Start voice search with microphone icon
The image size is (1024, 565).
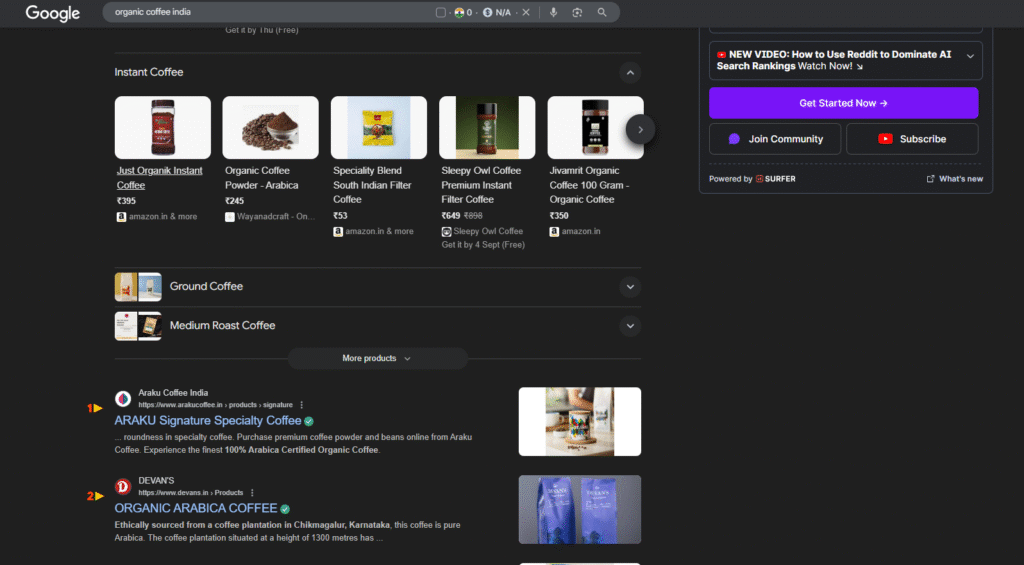(x=553, y=12)
